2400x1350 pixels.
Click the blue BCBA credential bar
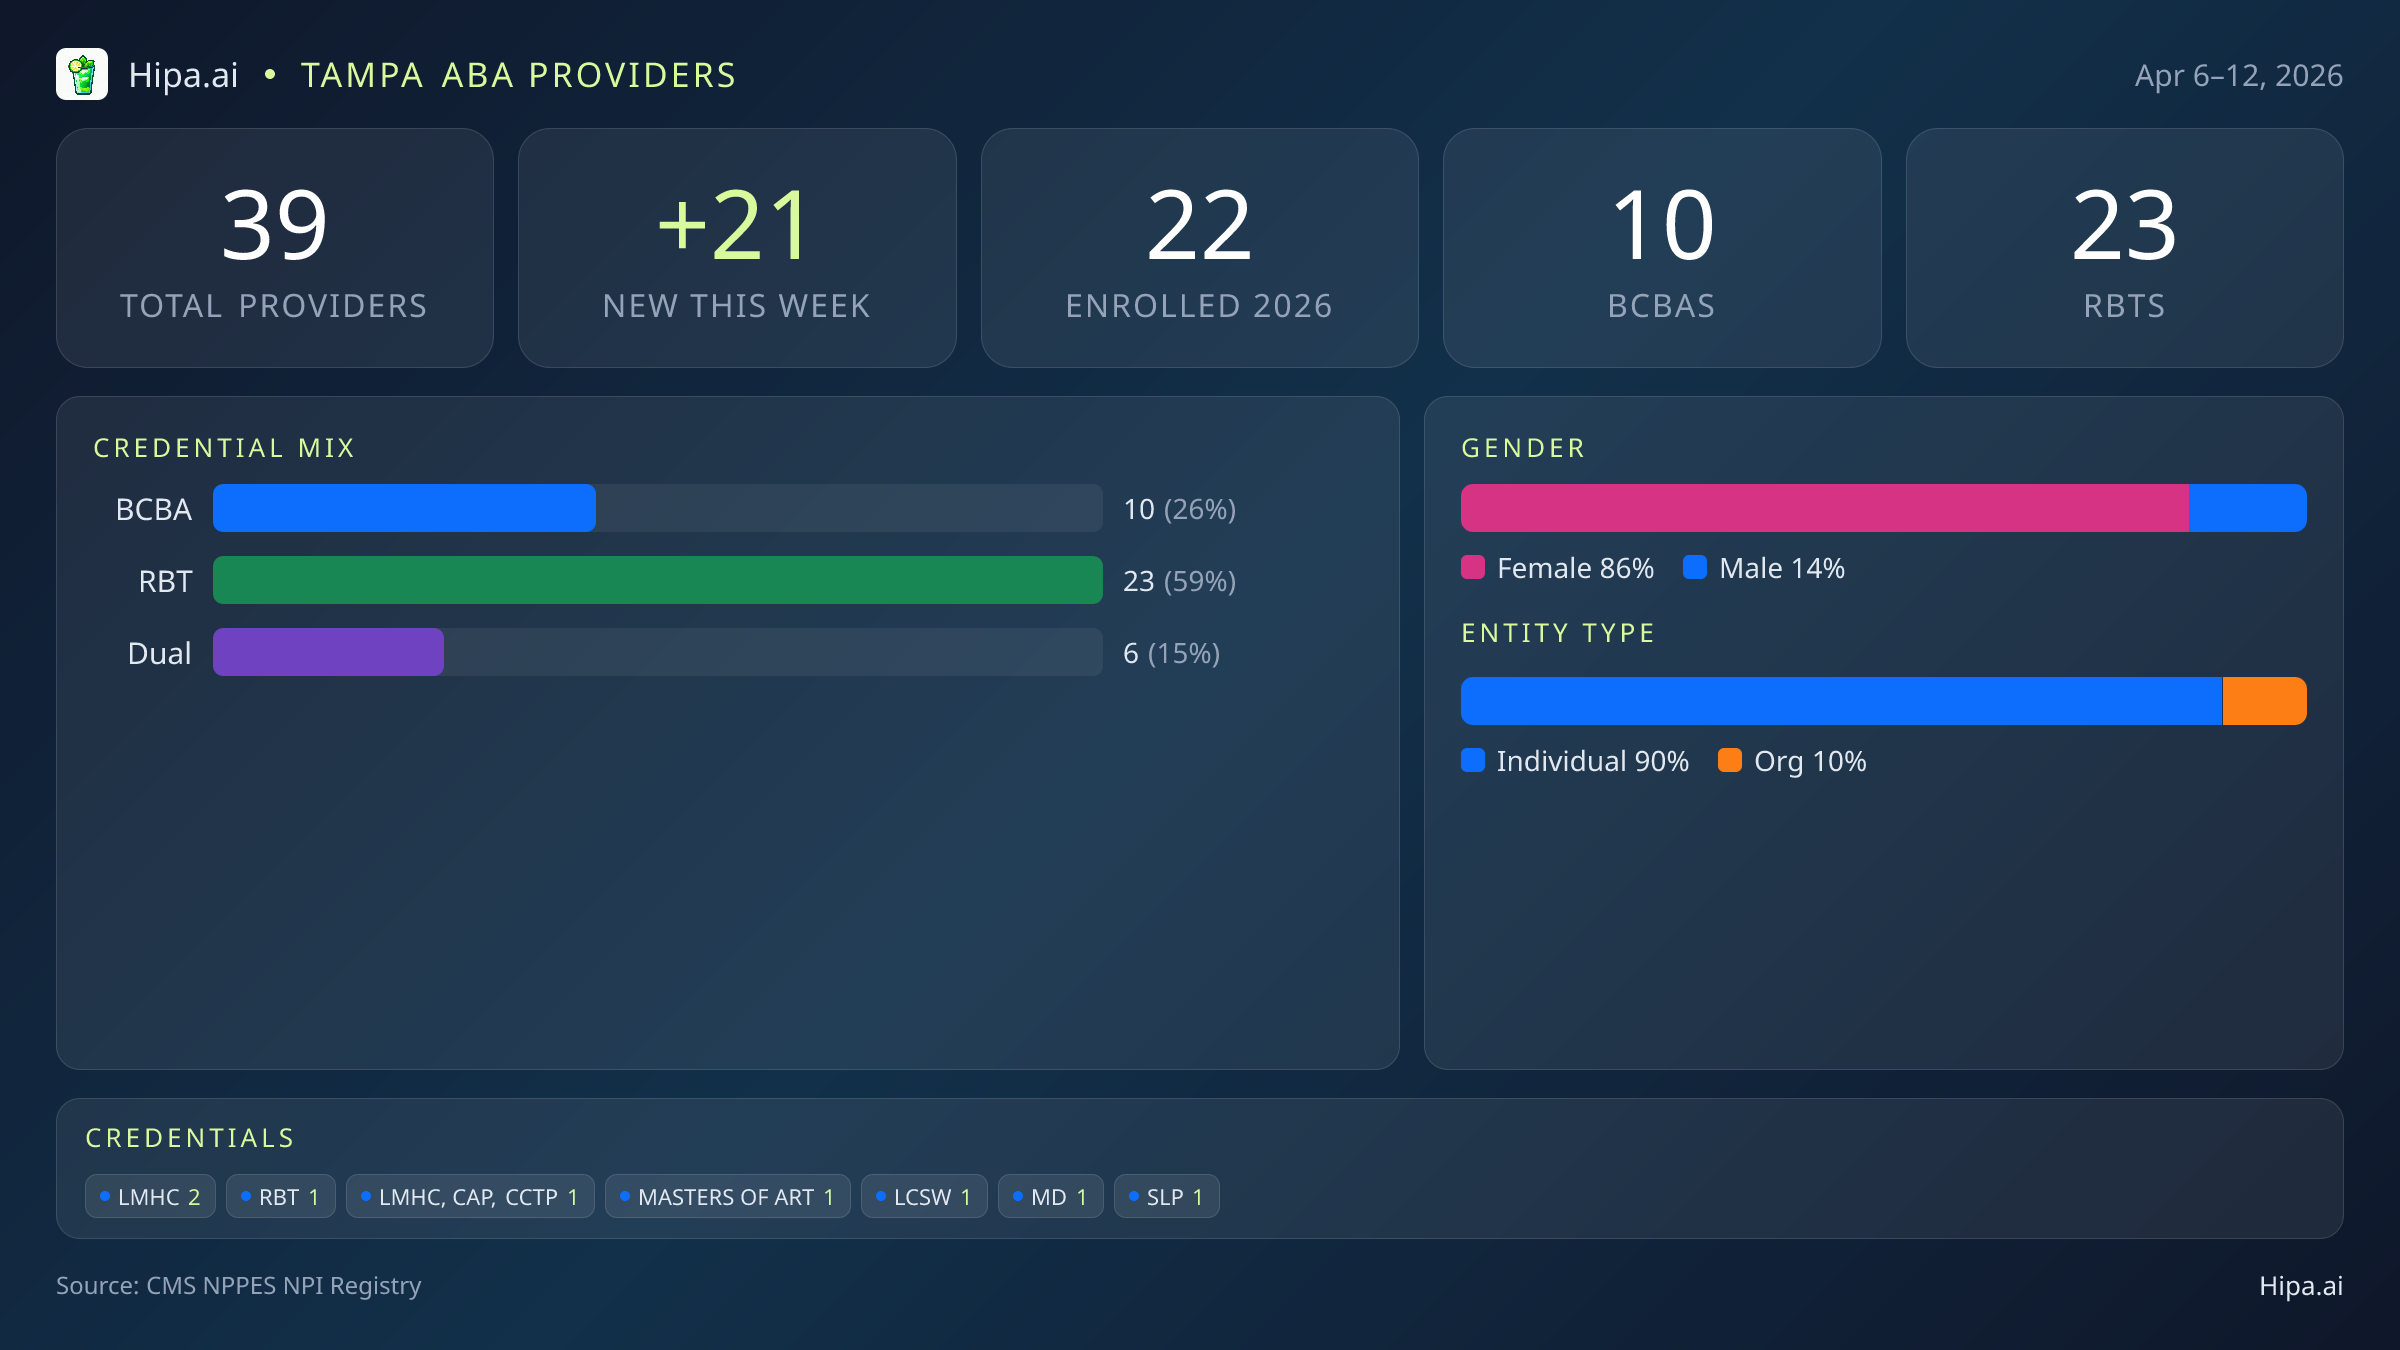click(404, 508)
